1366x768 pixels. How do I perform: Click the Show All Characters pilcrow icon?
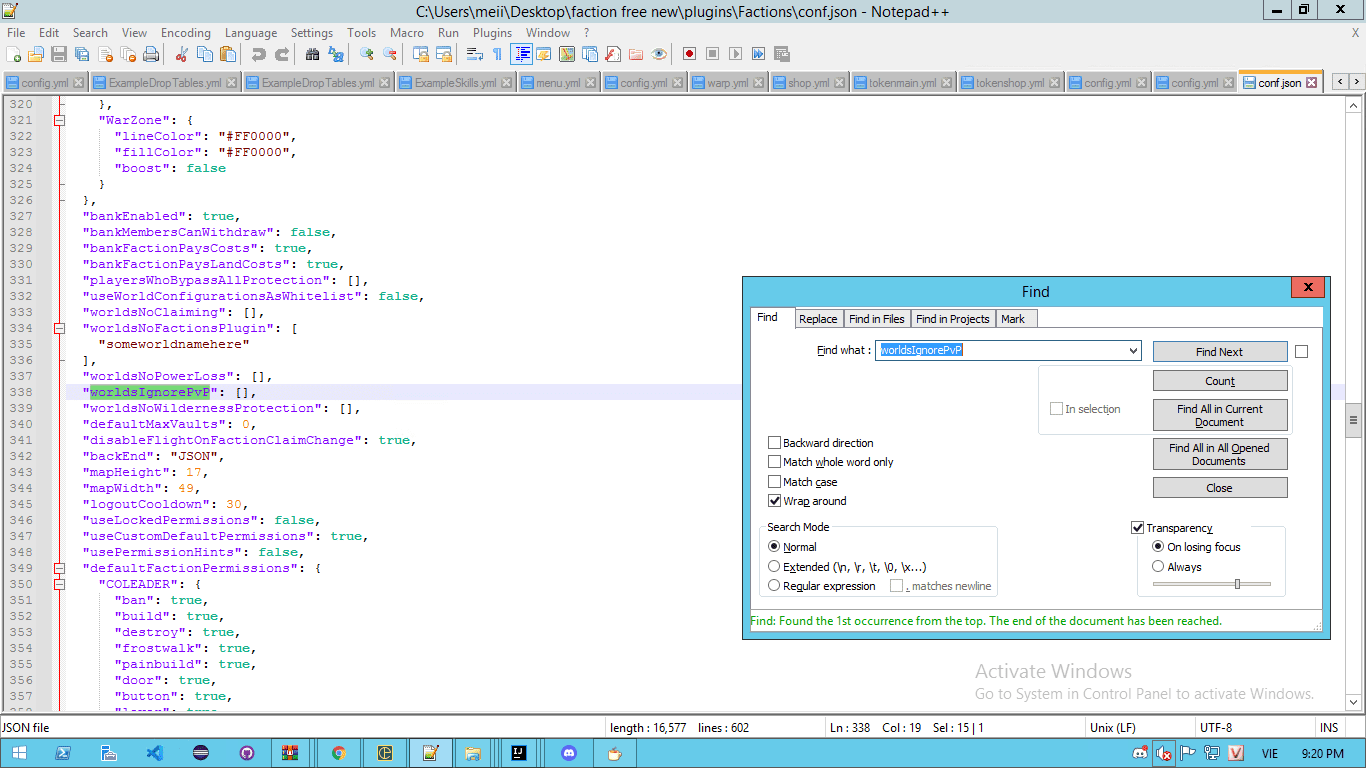coord(497,54)
